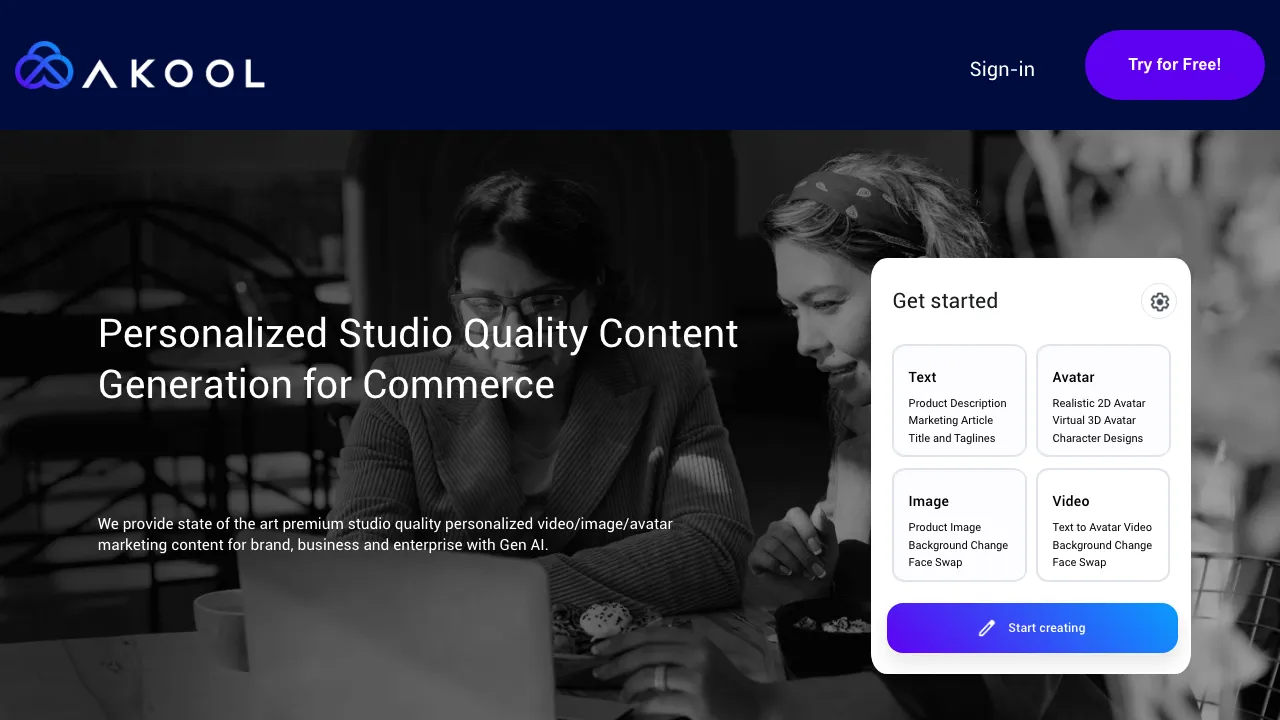
Task: Click Background Change in Image card
Action: pyautogui.click(x=958, y=545)
